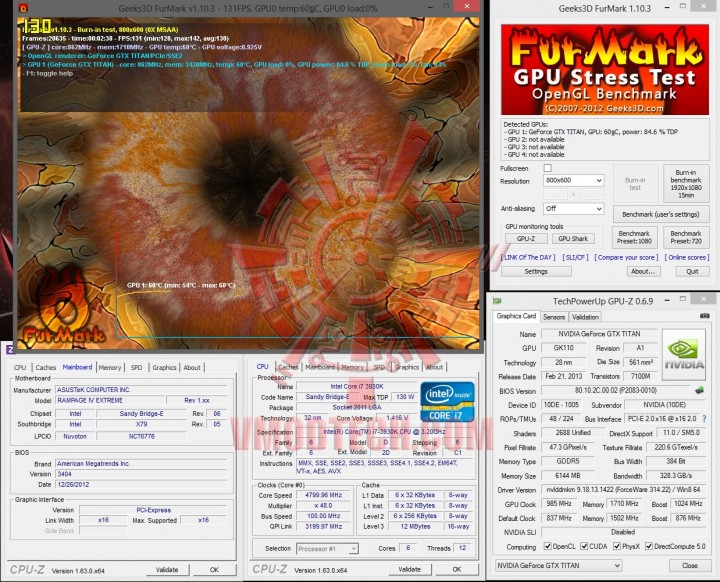Image resolution: width=720 pixels, height=582 pixels.
Task: Run Benchmark Preset:1080
Action: (634, 237)
